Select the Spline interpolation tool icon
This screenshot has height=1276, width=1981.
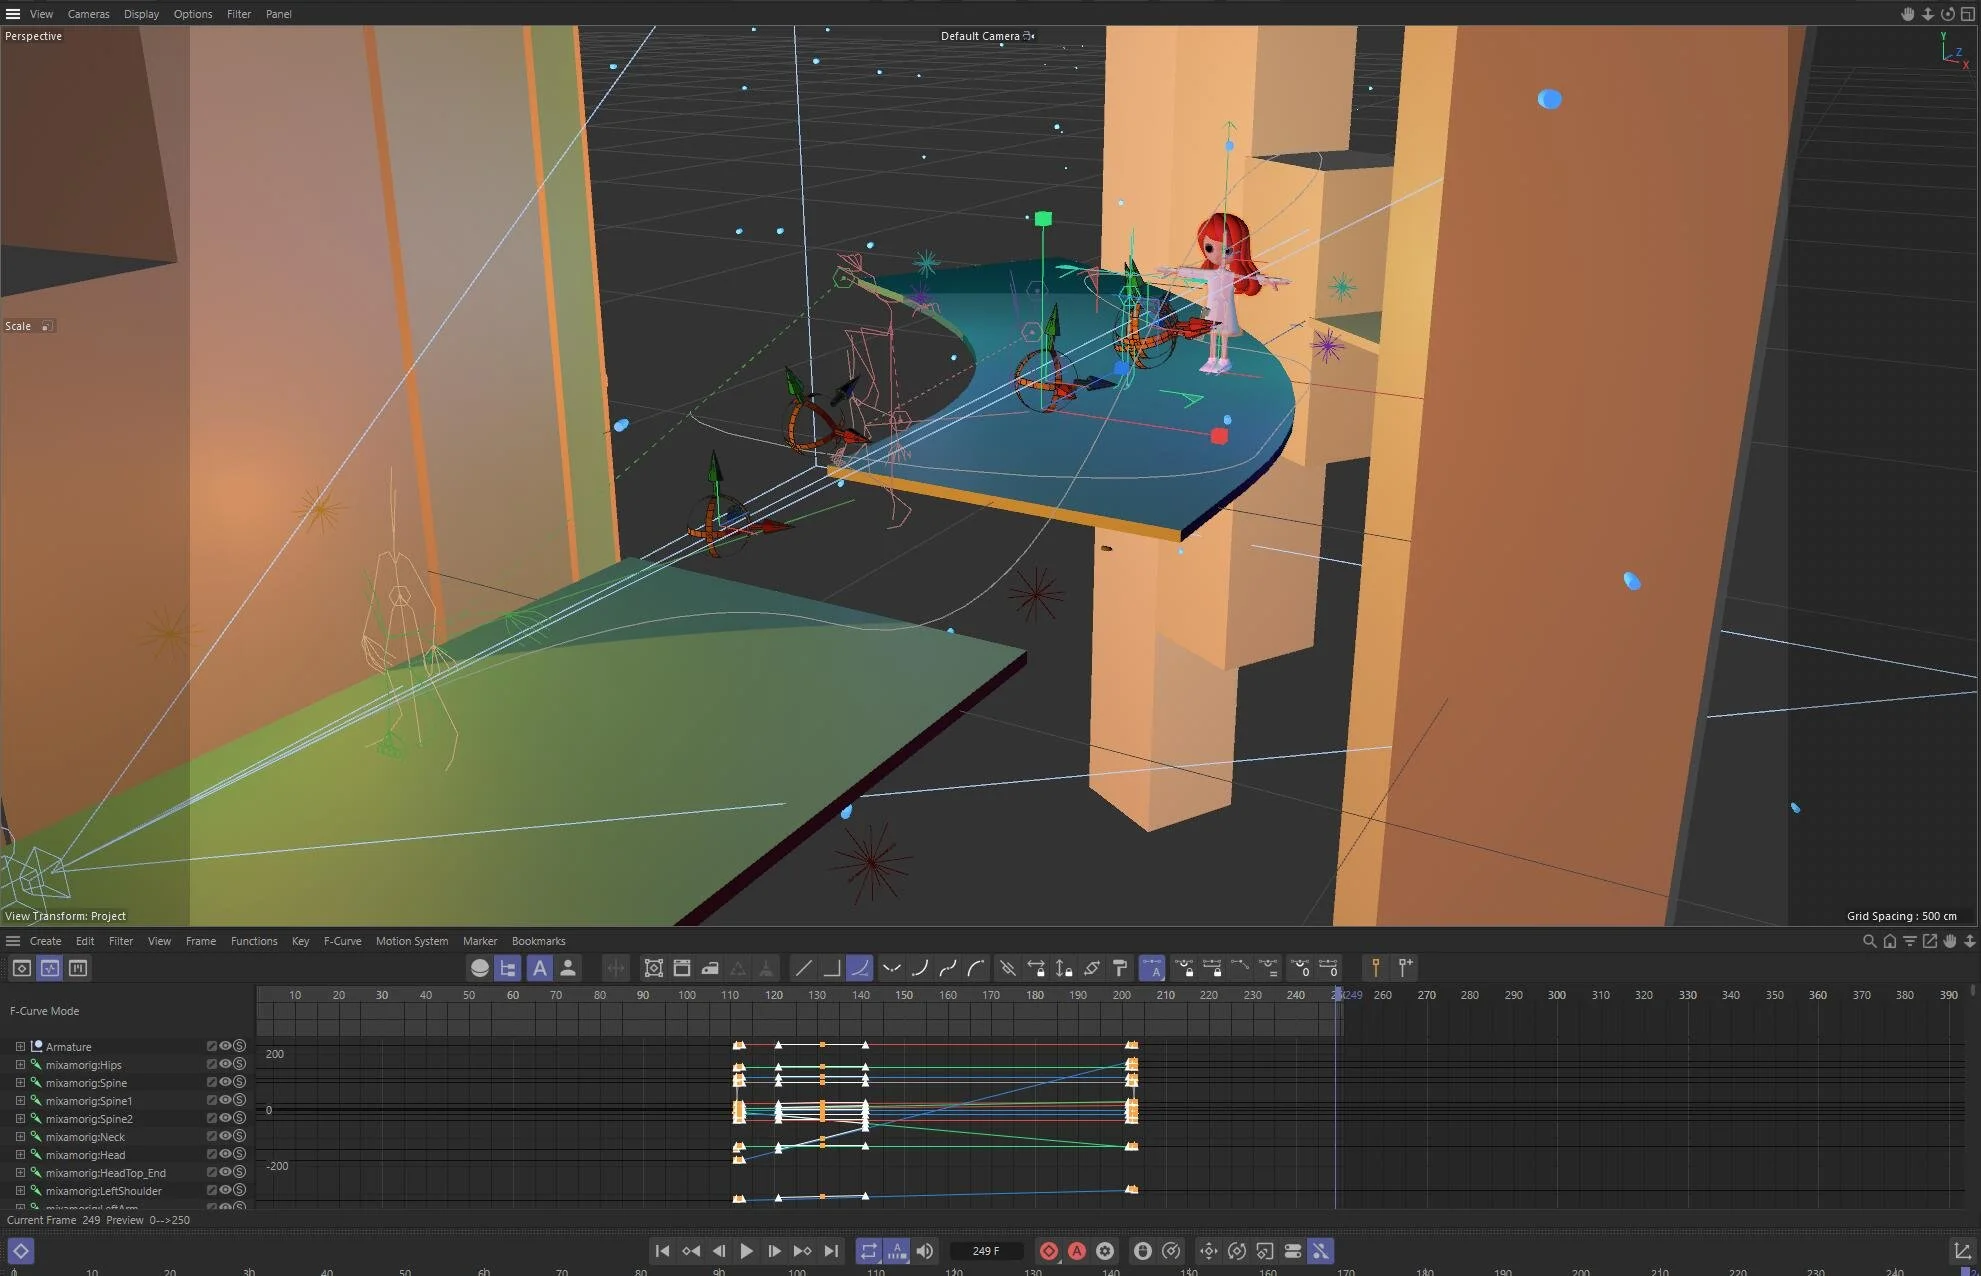click(x=860, y=968)
